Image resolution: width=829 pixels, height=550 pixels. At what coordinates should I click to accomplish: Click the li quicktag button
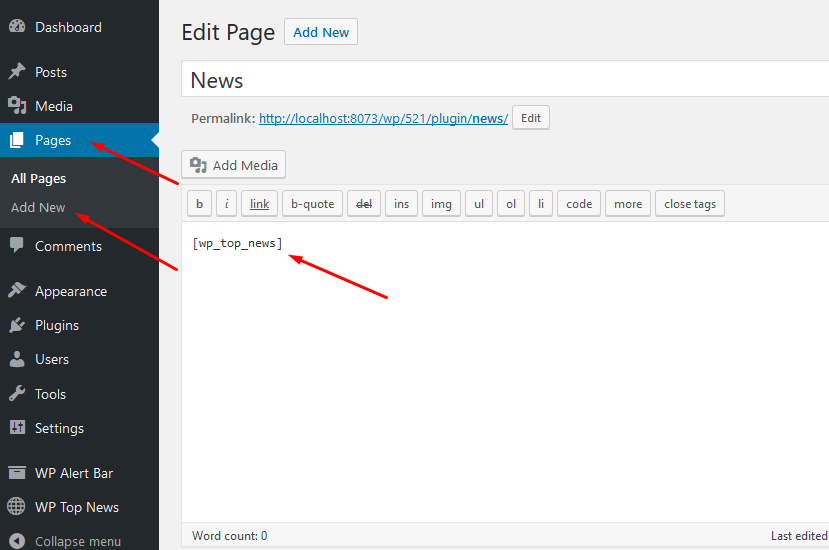pos(541,204)
